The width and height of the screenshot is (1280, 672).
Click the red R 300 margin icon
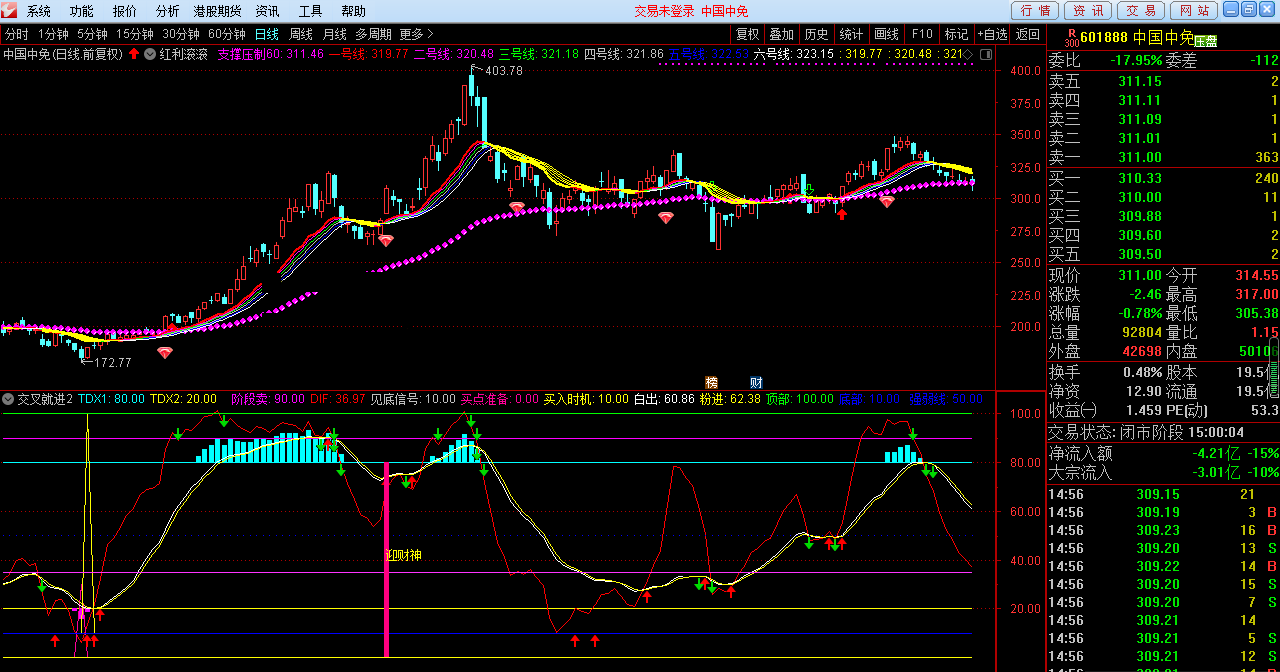1071,38
